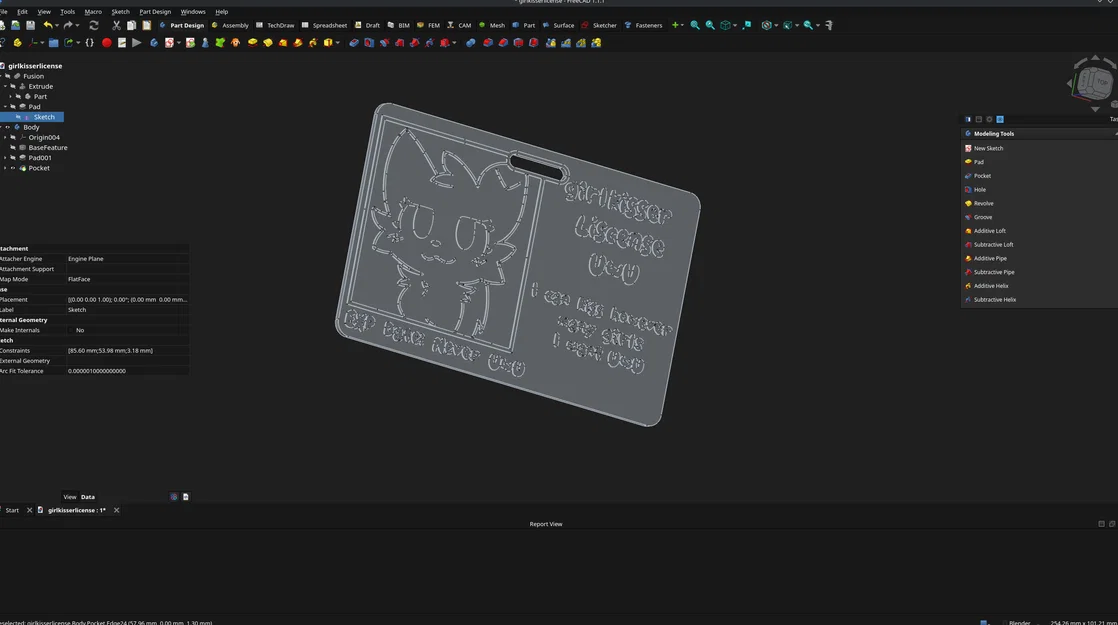Open the standard views cube dropdown

tap(734, 25)
